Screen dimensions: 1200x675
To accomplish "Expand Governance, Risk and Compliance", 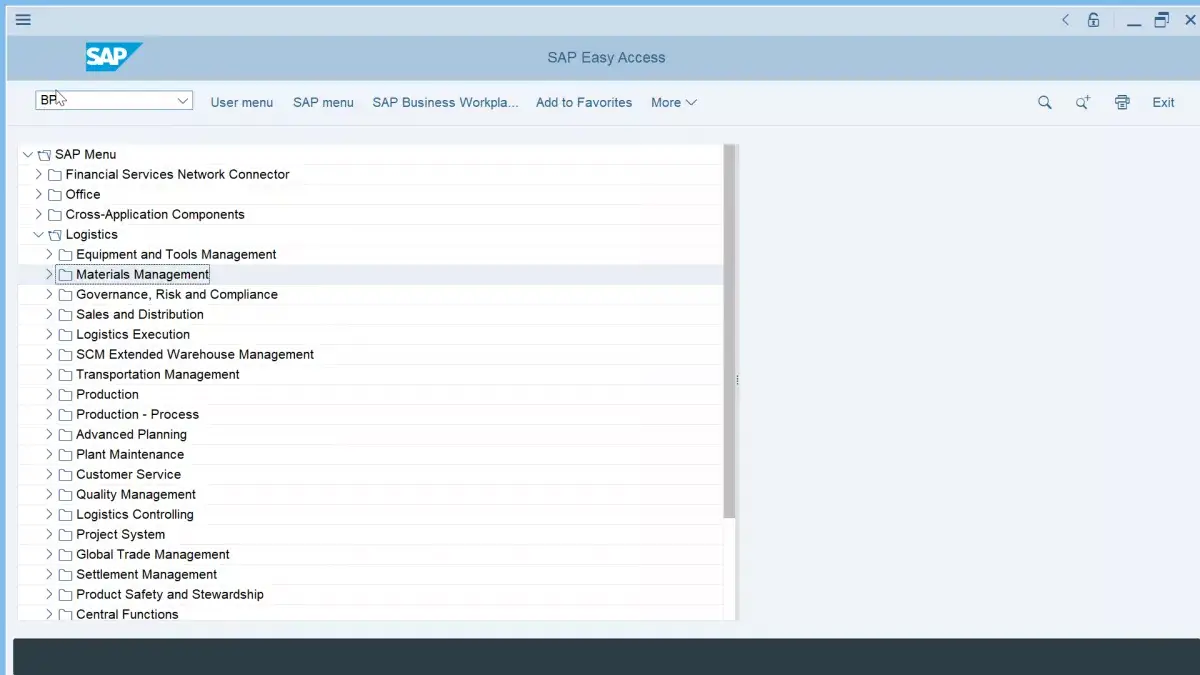I will [x=50, y=294].
